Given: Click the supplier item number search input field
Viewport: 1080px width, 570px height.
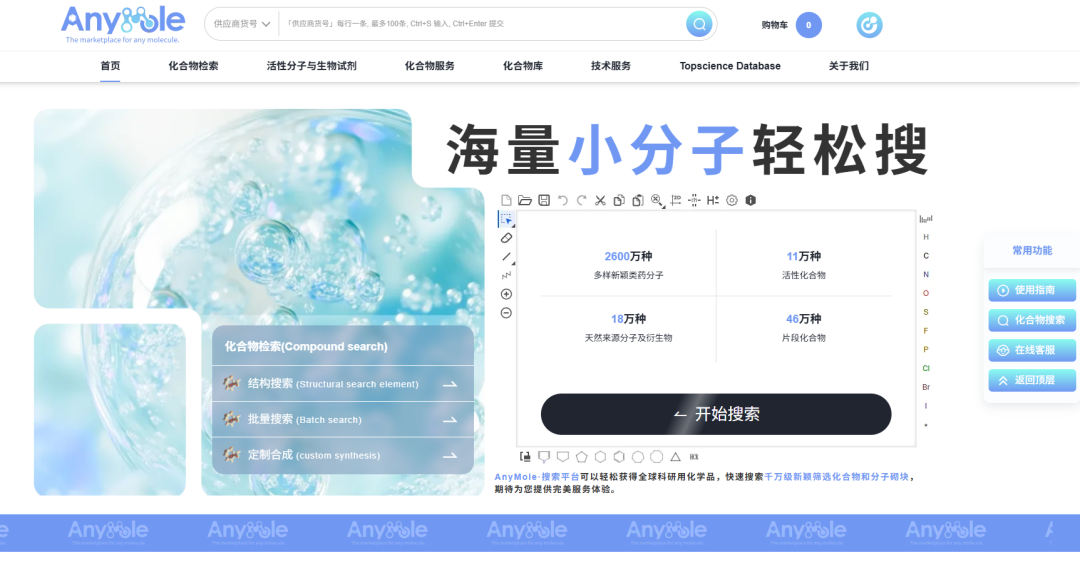Looking at the screenshot, I should (480, 24).
